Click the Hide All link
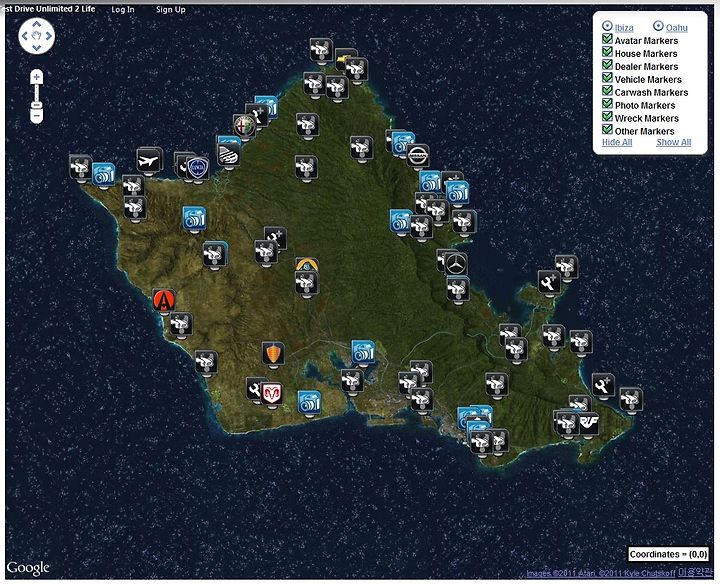The width and height of the screenshot is (720, 584). 617,142
